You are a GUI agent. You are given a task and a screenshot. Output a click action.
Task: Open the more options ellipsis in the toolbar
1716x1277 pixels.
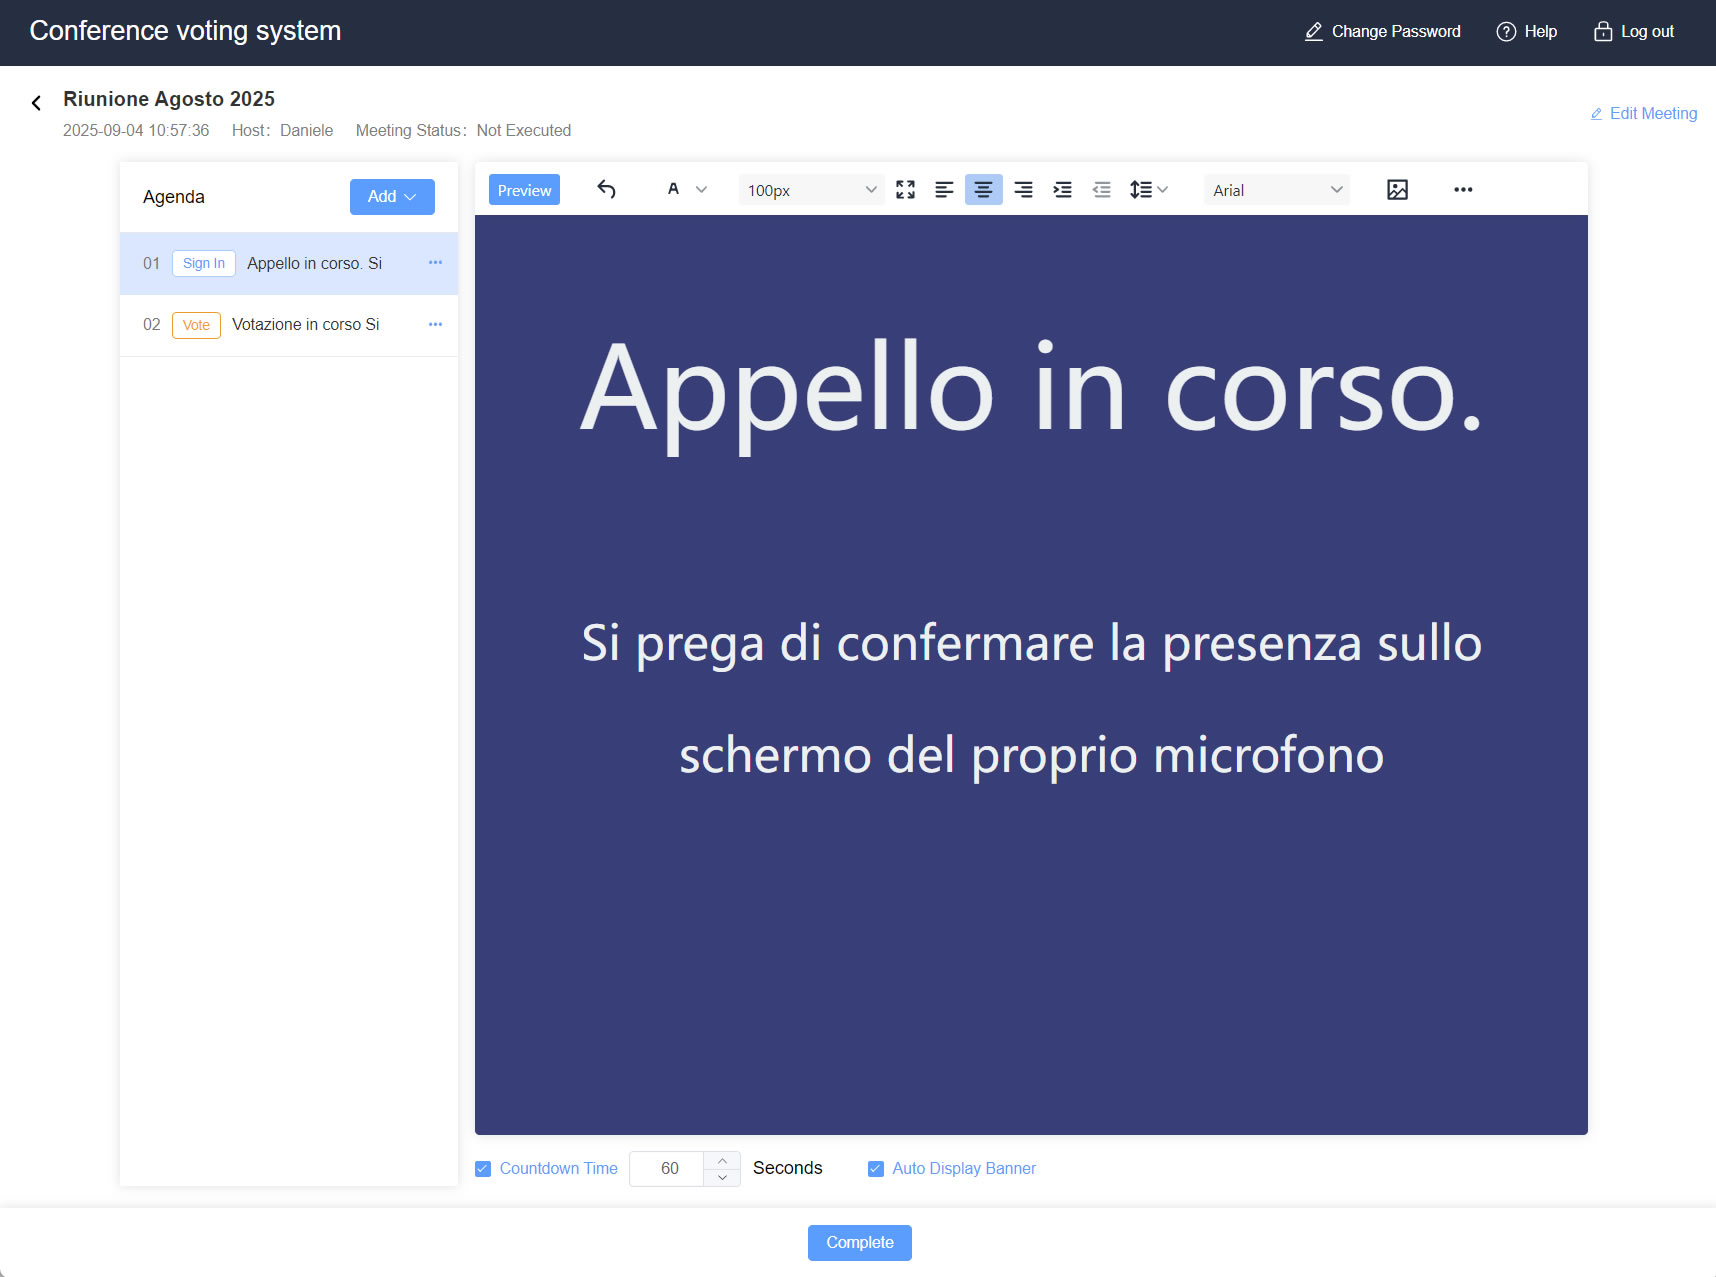click(1463, 189)
